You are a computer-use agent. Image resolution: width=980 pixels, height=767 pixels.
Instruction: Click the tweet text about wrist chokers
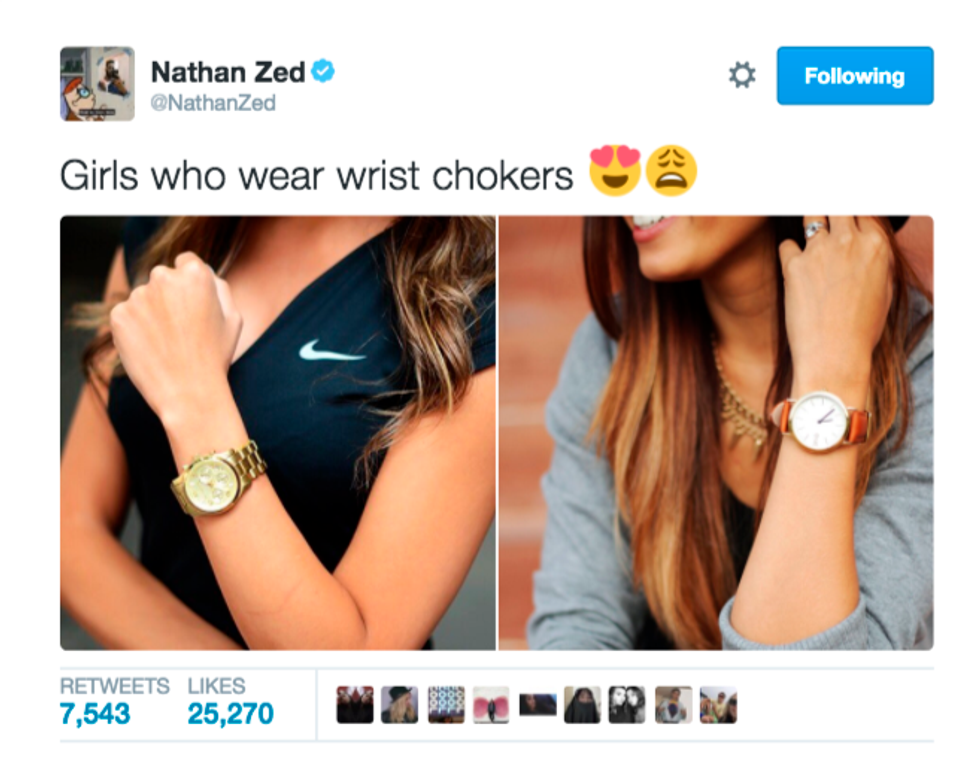tap(316, 176)
